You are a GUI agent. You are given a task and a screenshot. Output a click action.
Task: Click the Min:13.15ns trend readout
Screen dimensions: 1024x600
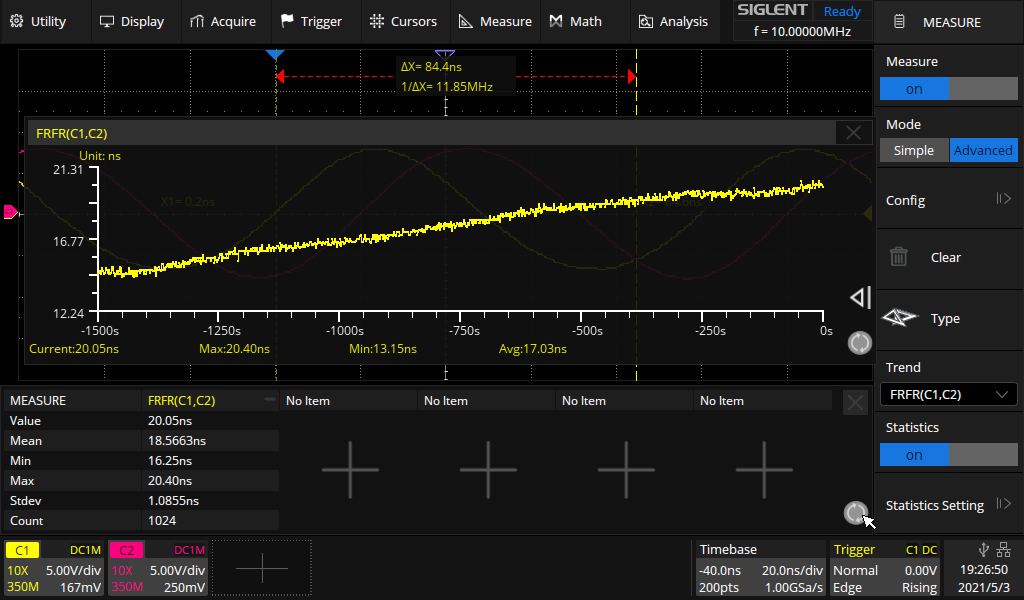(x=383, y=349)
